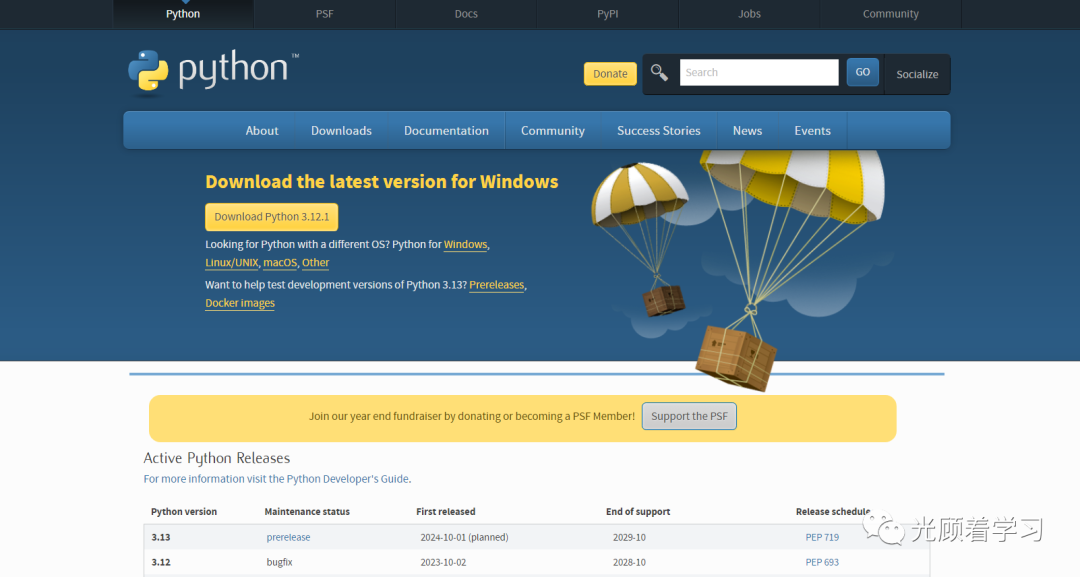
Task: Click the 2029-10 end of support cell
Action: coord(629,537)
